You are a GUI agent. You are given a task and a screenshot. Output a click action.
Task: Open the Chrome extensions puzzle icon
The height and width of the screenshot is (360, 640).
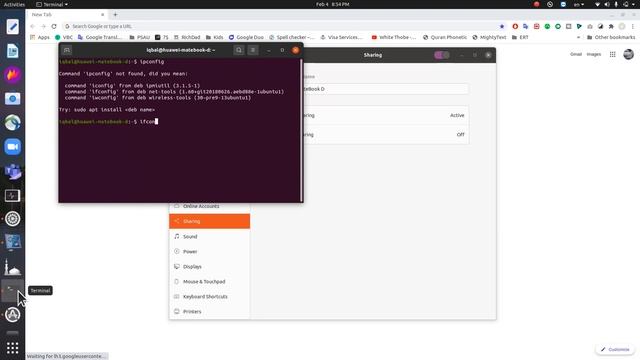point(611,26)
